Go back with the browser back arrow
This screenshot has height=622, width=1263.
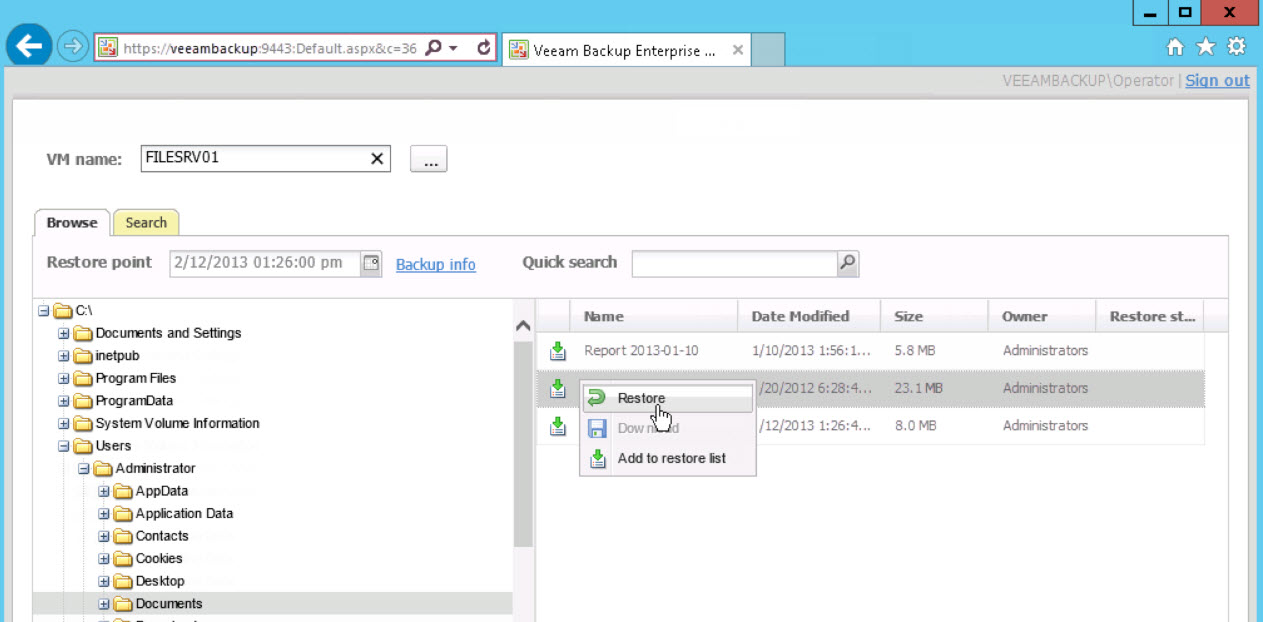[30, 46]
